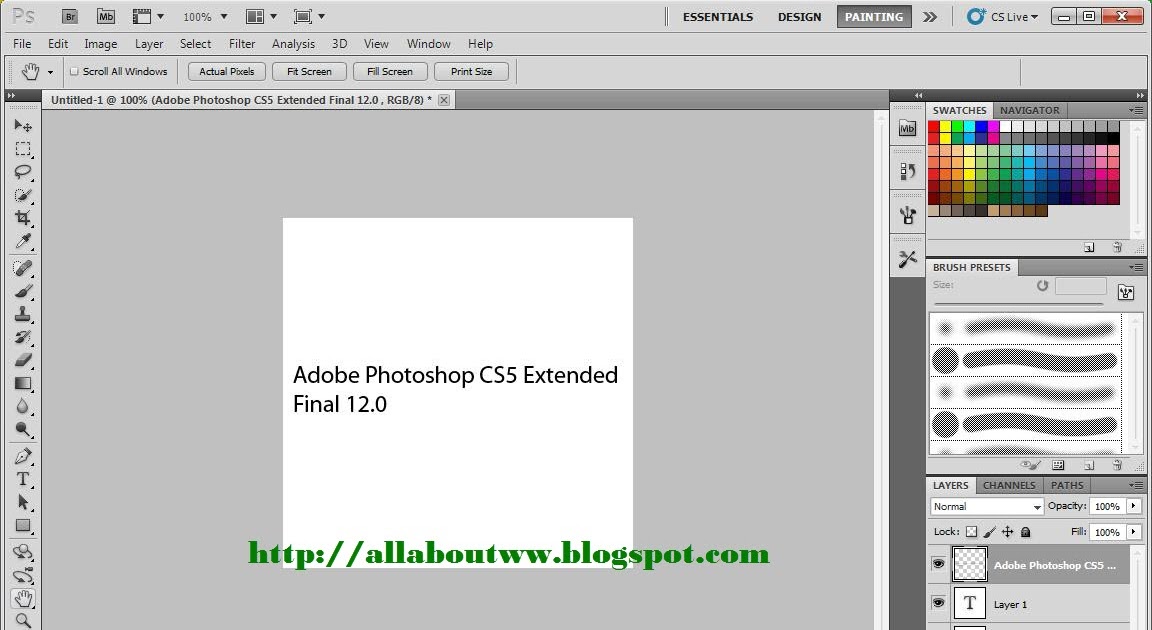1152x630 pixels.
Task: Select the Rectangular Marquee tool
Action: click(x=23, y=149)
